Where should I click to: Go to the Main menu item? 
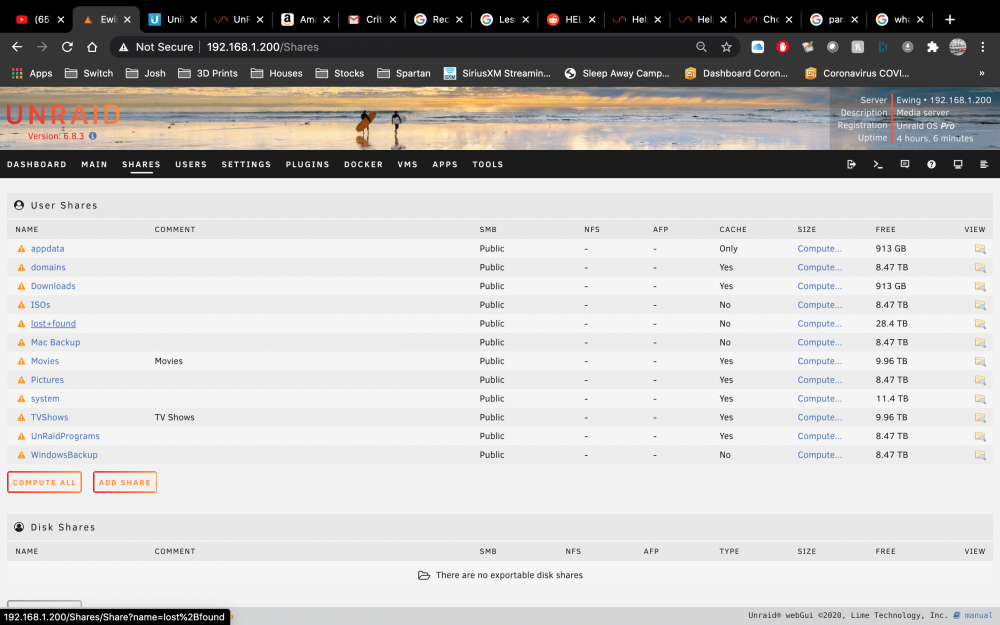click(94, 165)
